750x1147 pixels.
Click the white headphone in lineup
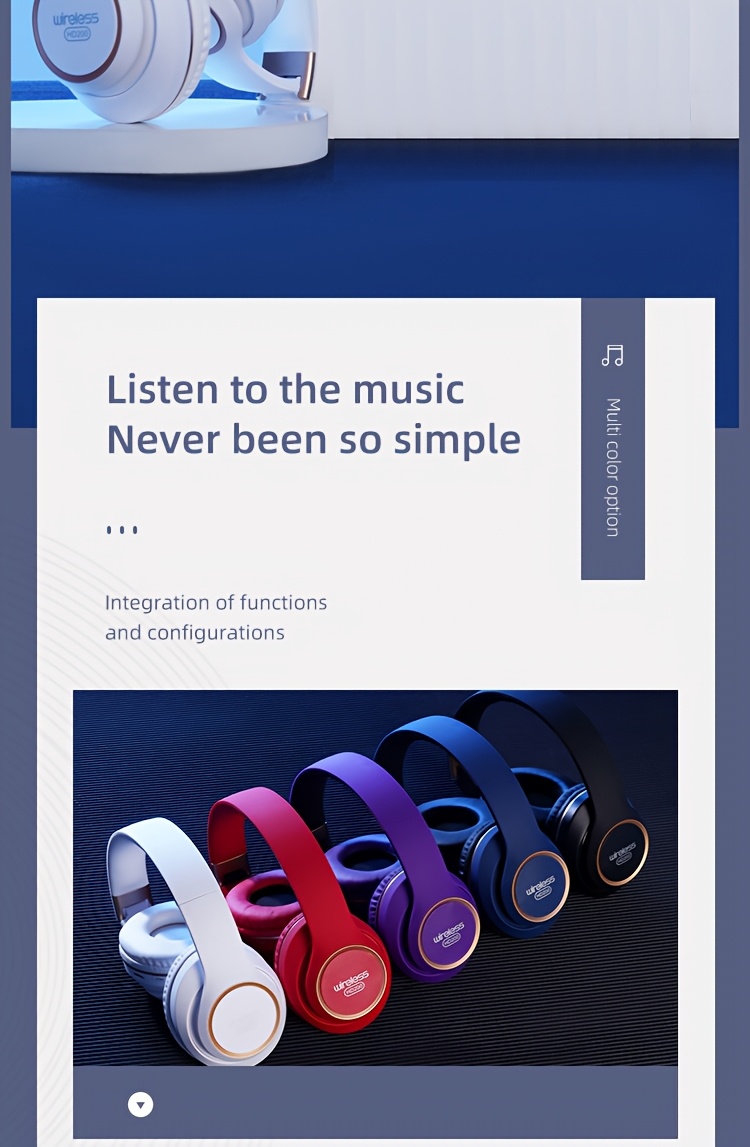click(194, 940)
